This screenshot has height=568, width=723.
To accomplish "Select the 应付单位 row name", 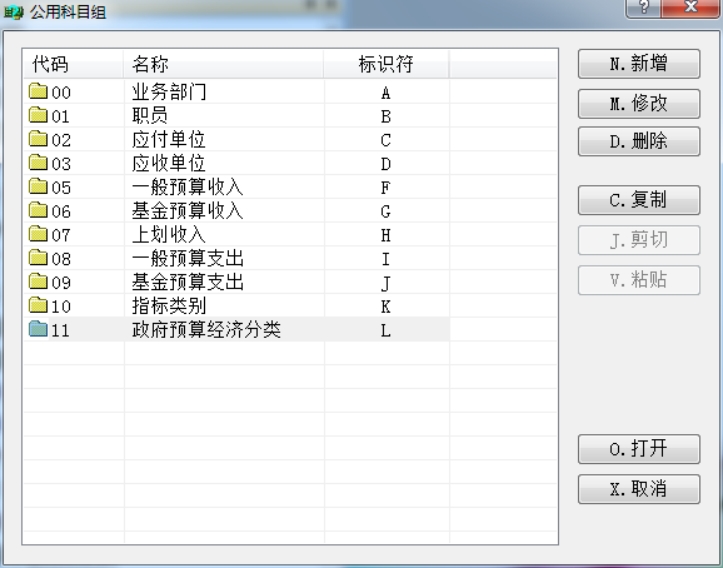I will tap(168, 139).
